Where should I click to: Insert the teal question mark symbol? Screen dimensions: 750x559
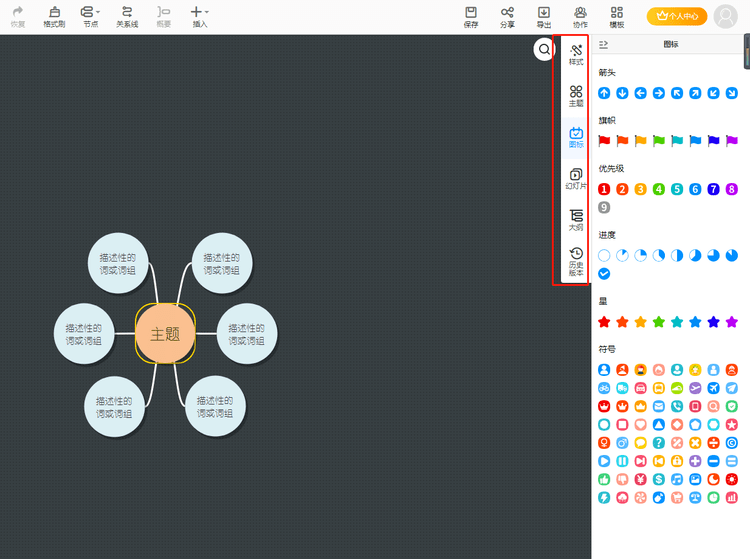[x=659, y=443]
